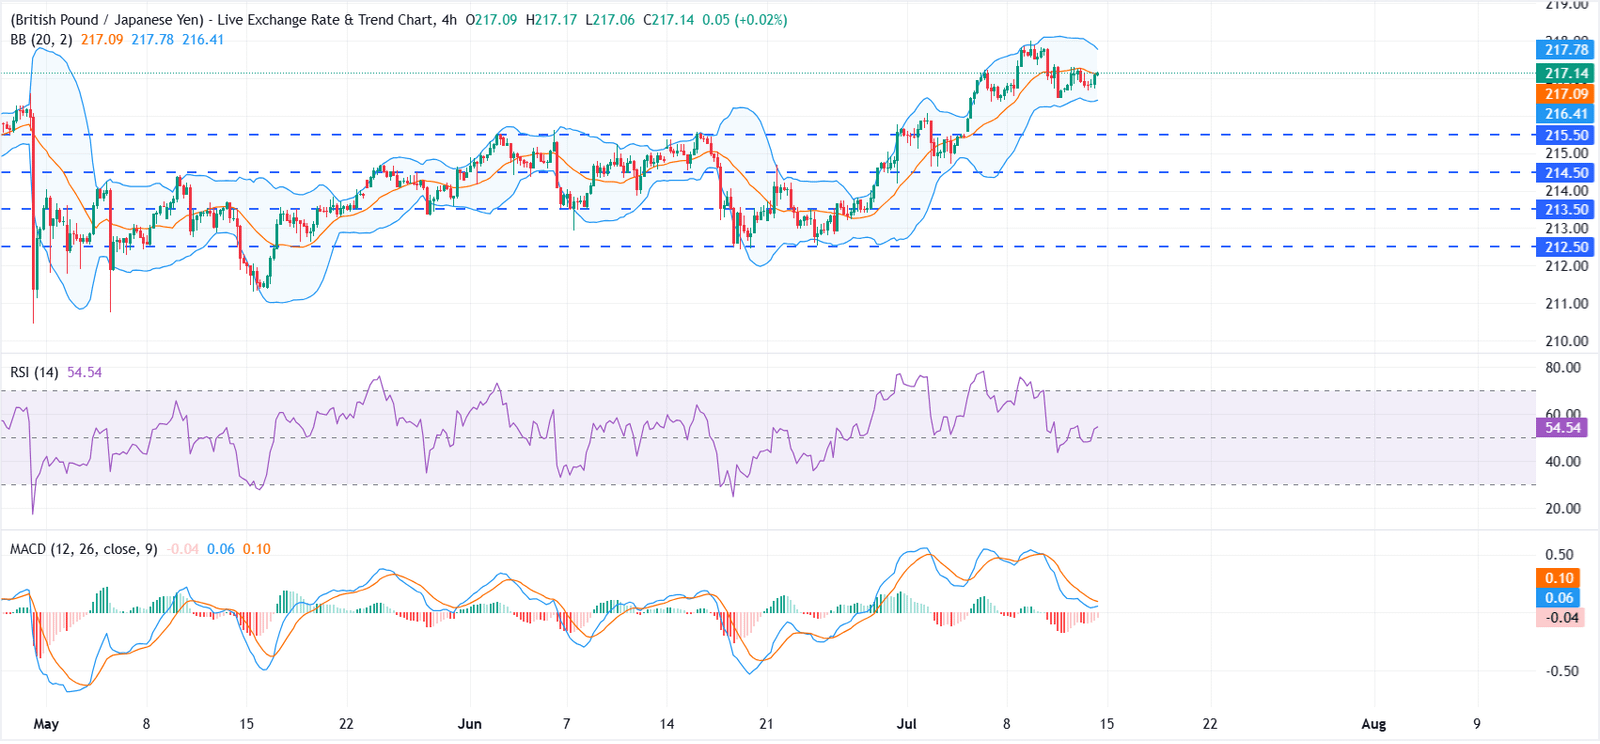Image resolution: width=1600 pixels, height=744 pixels.
Task: Select the 214.50 horizontal level label
Action: (x=1565, y=173)
